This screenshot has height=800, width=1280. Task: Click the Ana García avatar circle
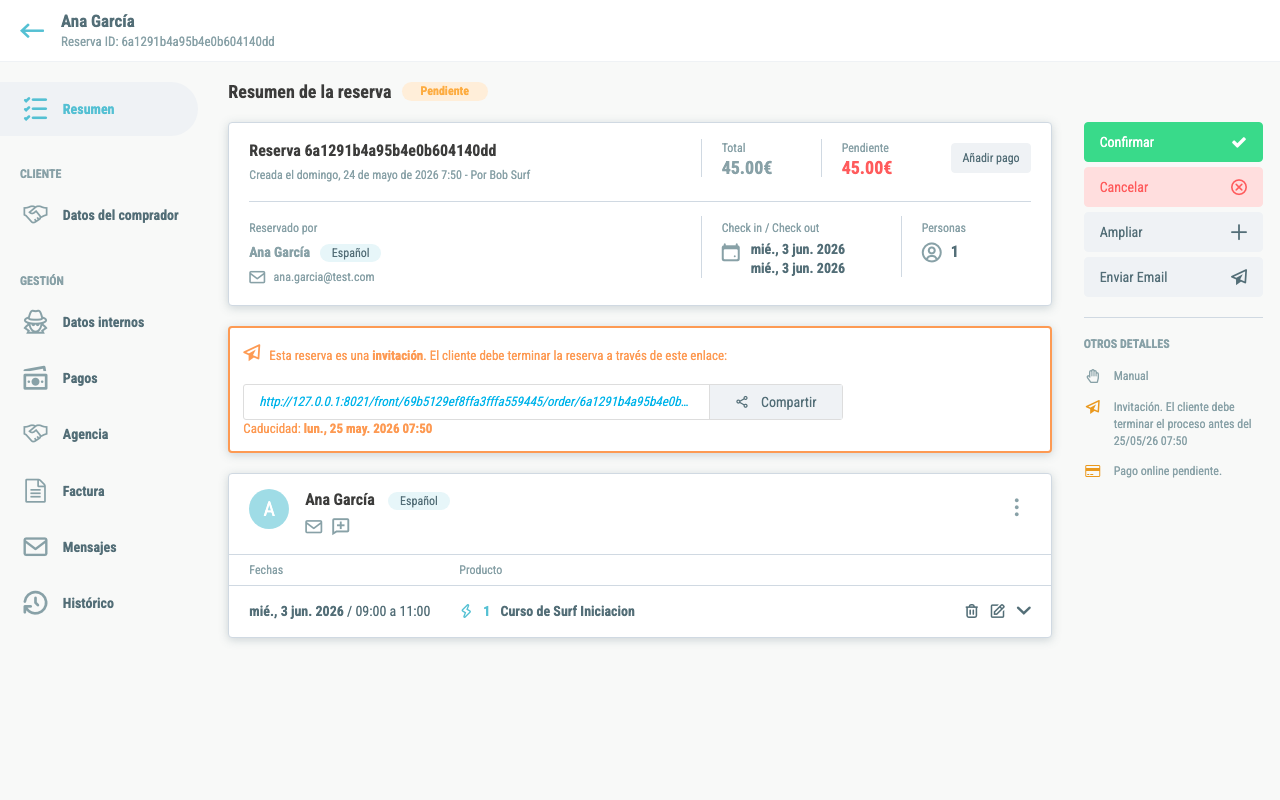(x=269, y=509)
